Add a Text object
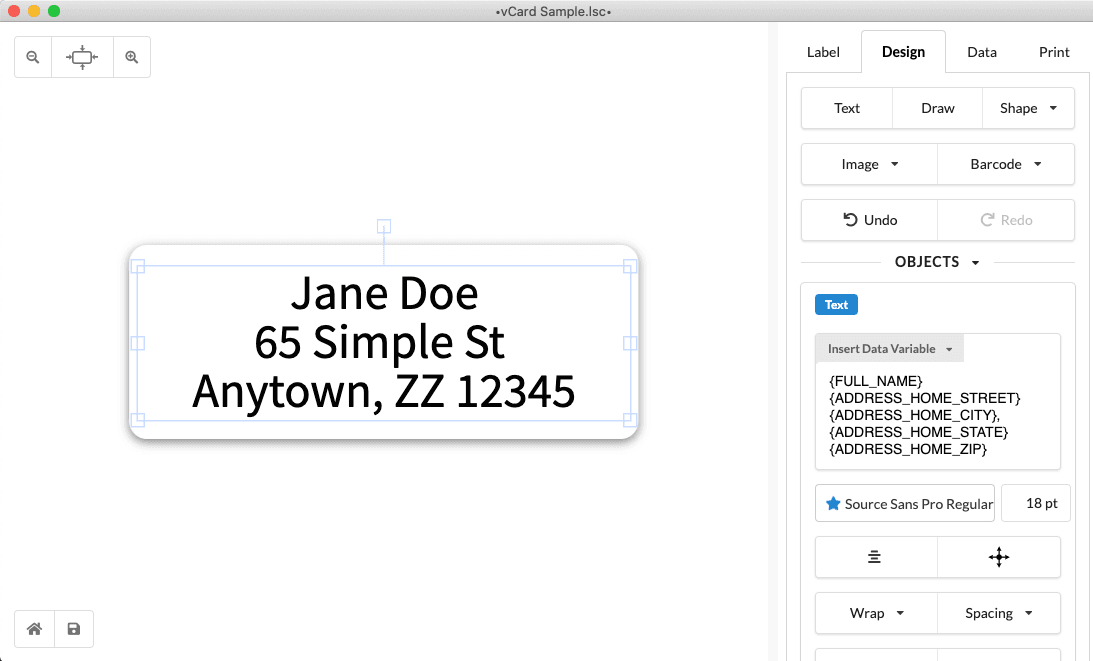Image resolution: width=1093 pixels, height=661 pixels. (x=846, y=108)
